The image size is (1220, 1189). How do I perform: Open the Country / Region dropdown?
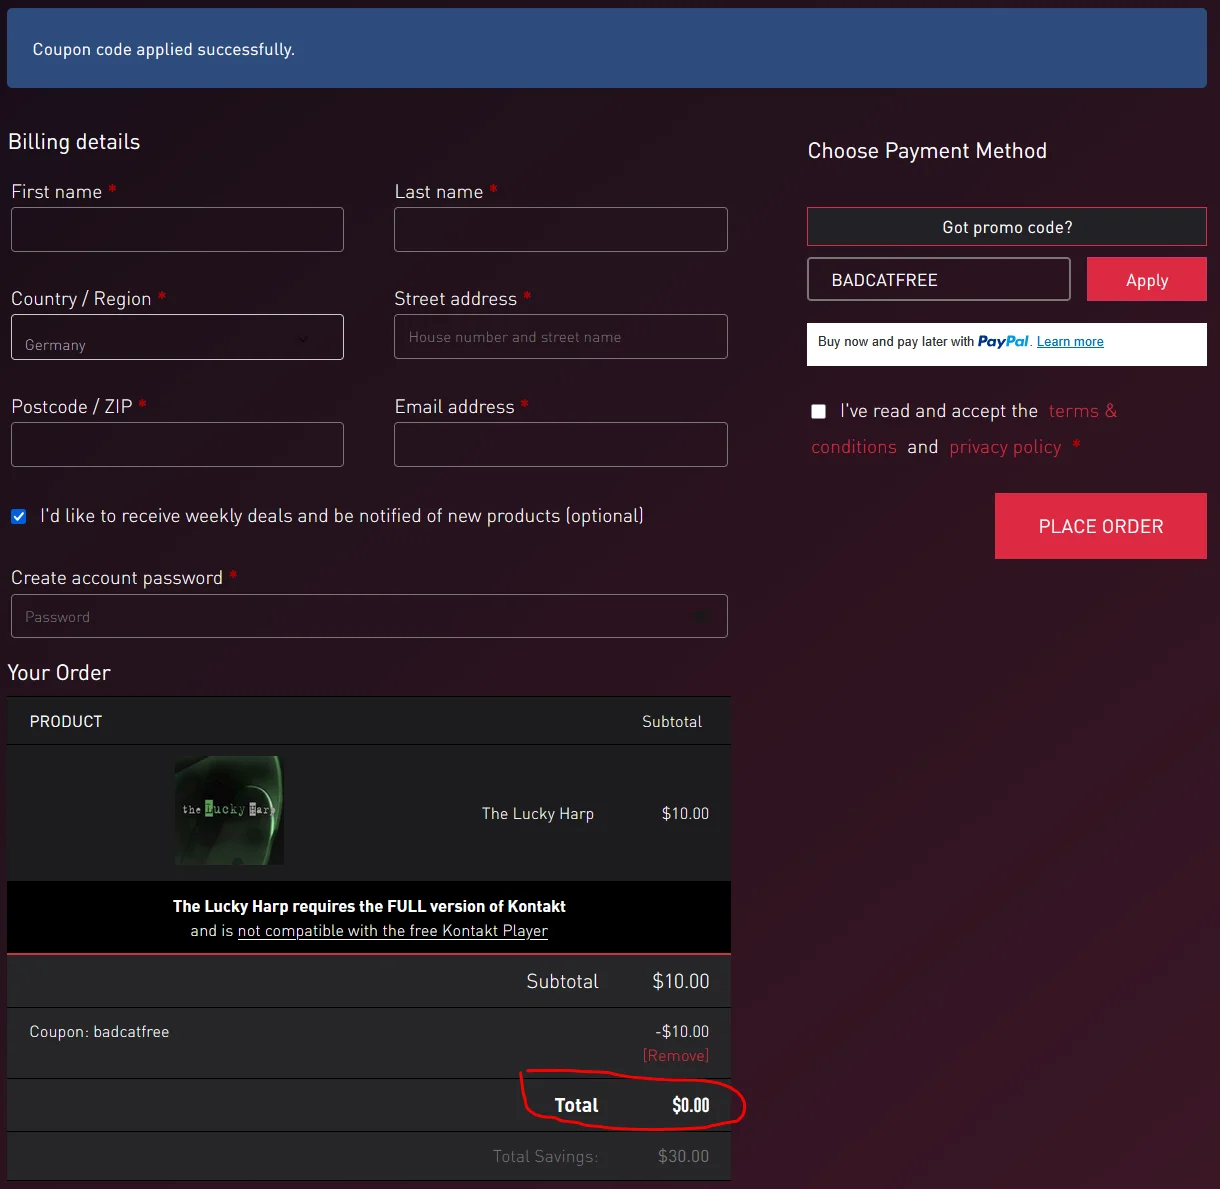point(177,337)
